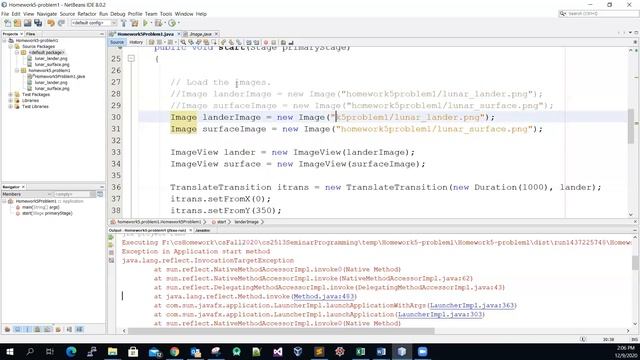Collapse the homework5.problem1 package node
Image resolution: width=640 pixels, height=360 pixels.
[17, 71]
